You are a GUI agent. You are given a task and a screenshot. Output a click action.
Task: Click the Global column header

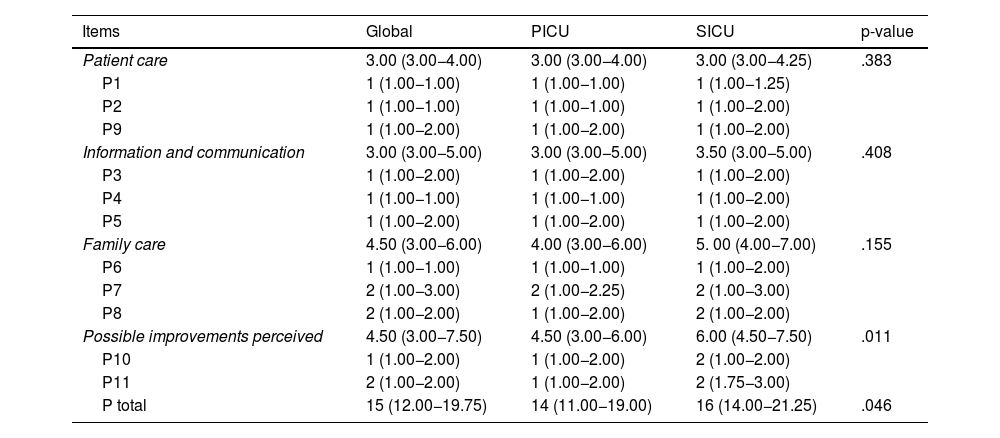click(x=389, y=32)
